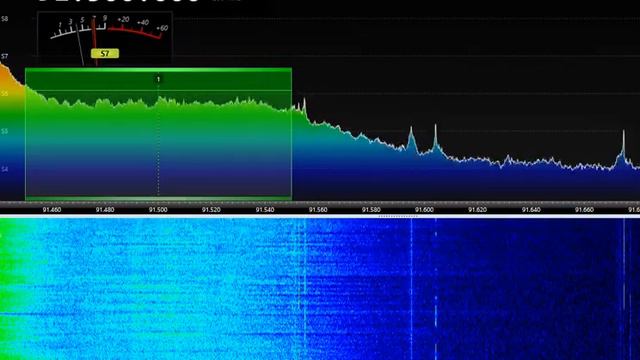This screenshot has width=640, height=360.
Task: Tune to 91.500 on the frequency axis
Action: [x=158, y=210]
